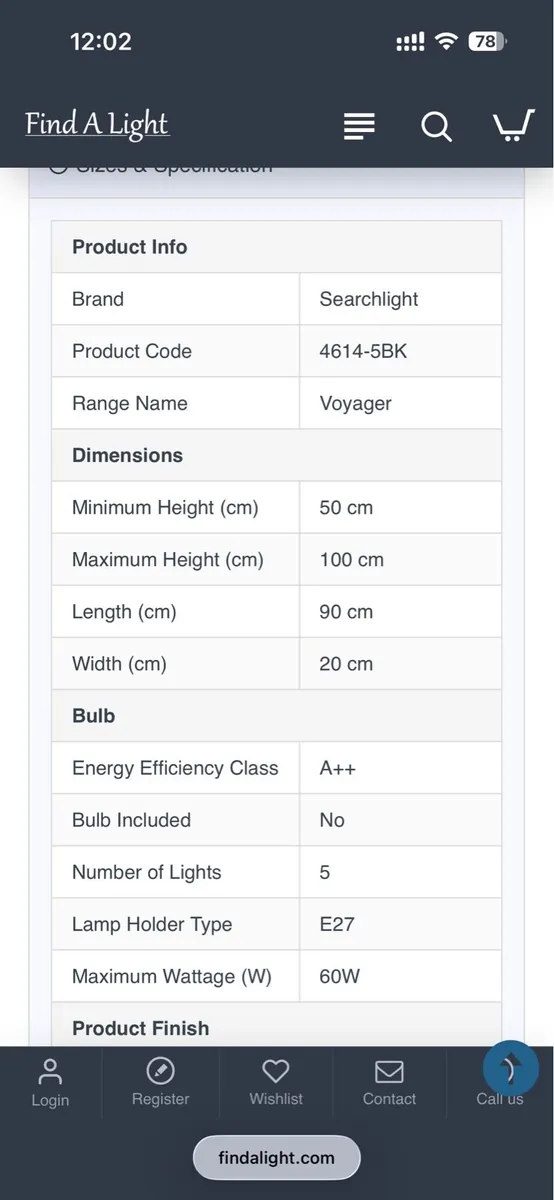554x1200 pixels.
Task: Tap the Register compass icon
Action: tap(160, 1071)
